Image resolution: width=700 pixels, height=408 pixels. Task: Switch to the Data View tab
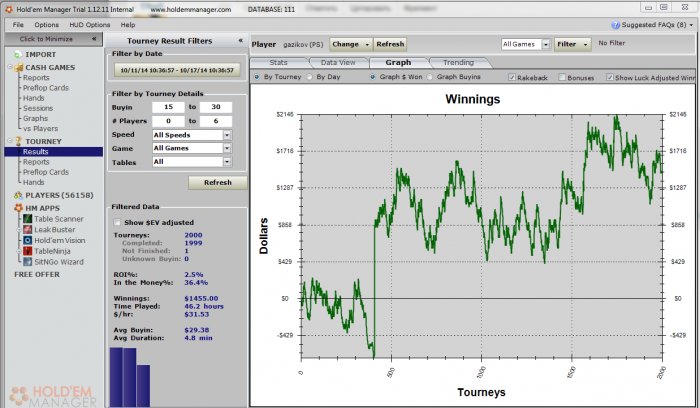coord(338,62)
